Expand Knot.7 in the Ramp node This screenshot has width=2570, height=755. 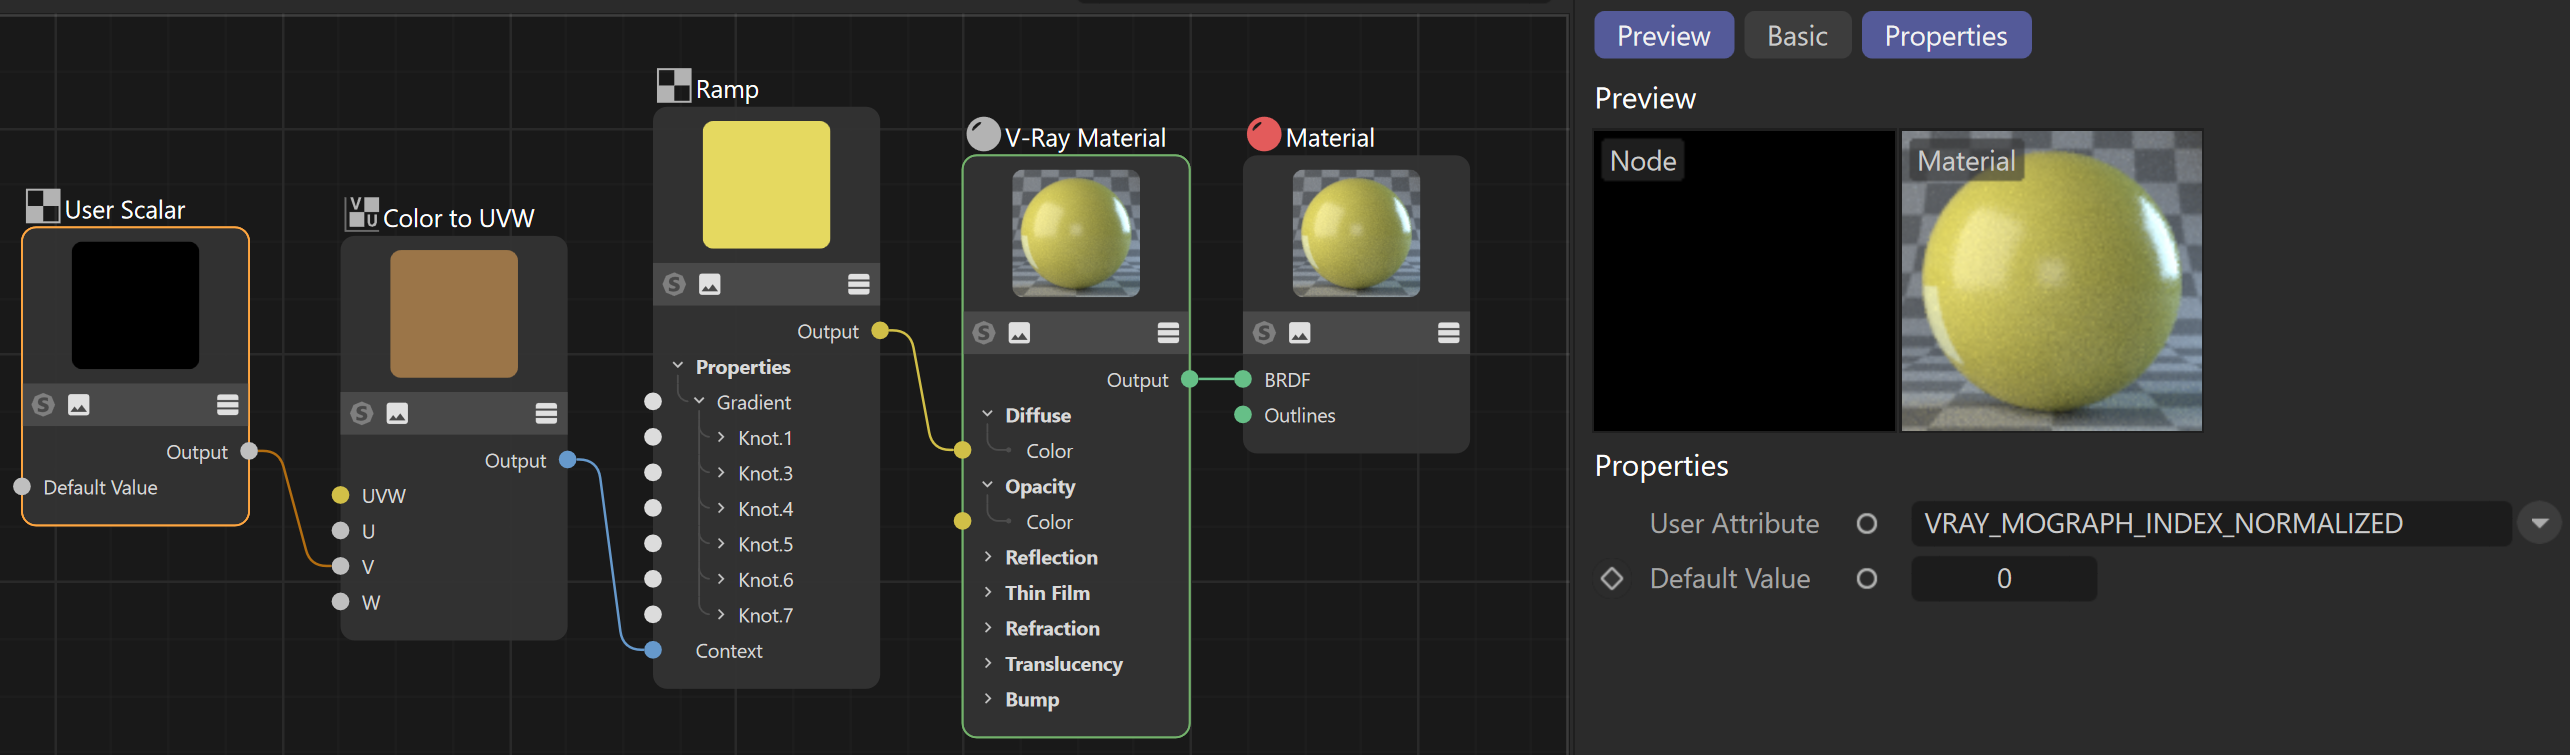tap(721, 615)
